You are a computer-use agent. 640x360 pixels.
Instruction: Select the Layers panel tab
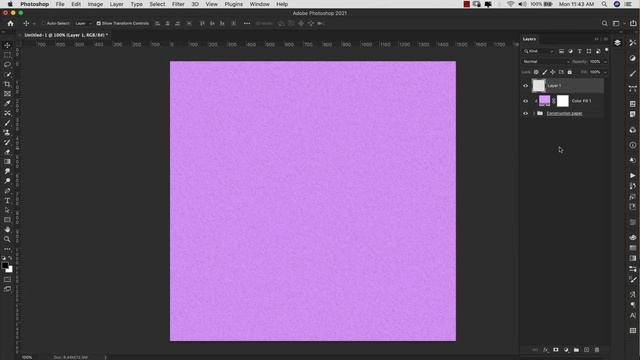[529, 39]
